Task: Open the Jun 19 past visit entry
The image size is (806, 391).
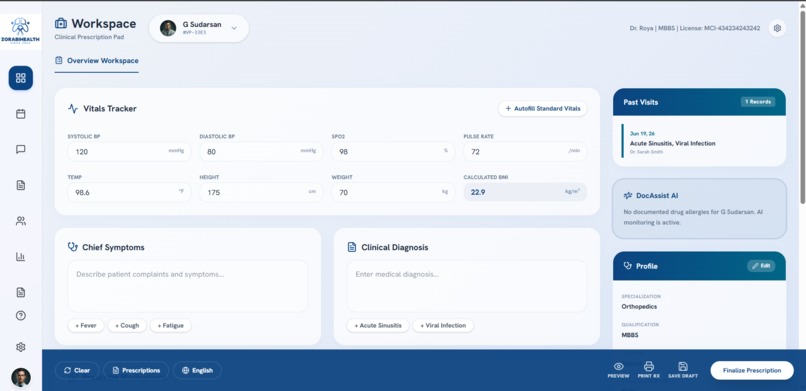Action: 700,142
